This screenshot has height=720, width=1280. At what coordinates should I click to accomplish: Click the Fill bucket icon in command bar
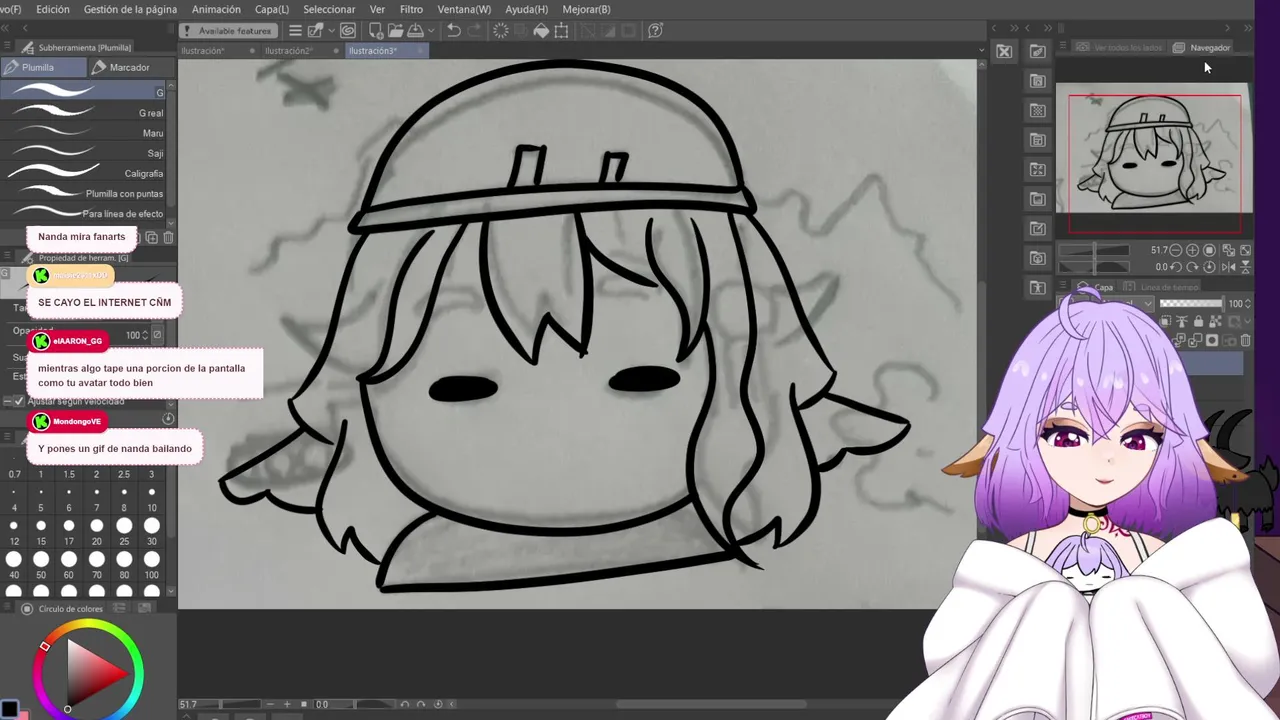pos(541,30)
